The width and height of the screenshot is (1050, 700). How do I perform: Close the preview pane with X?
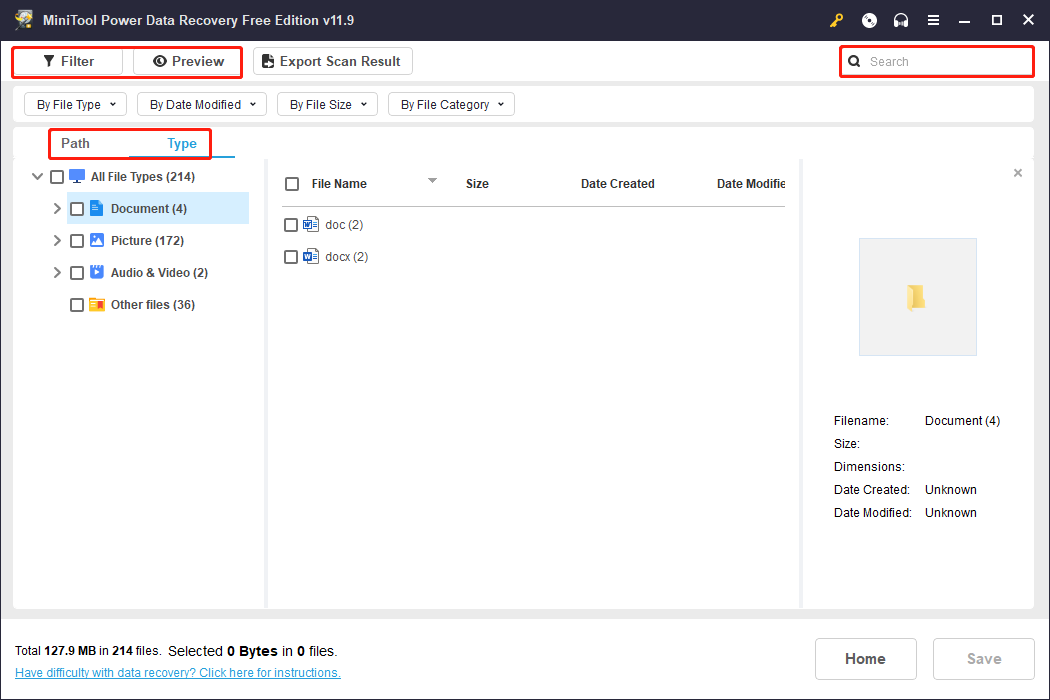[1018, 173]
